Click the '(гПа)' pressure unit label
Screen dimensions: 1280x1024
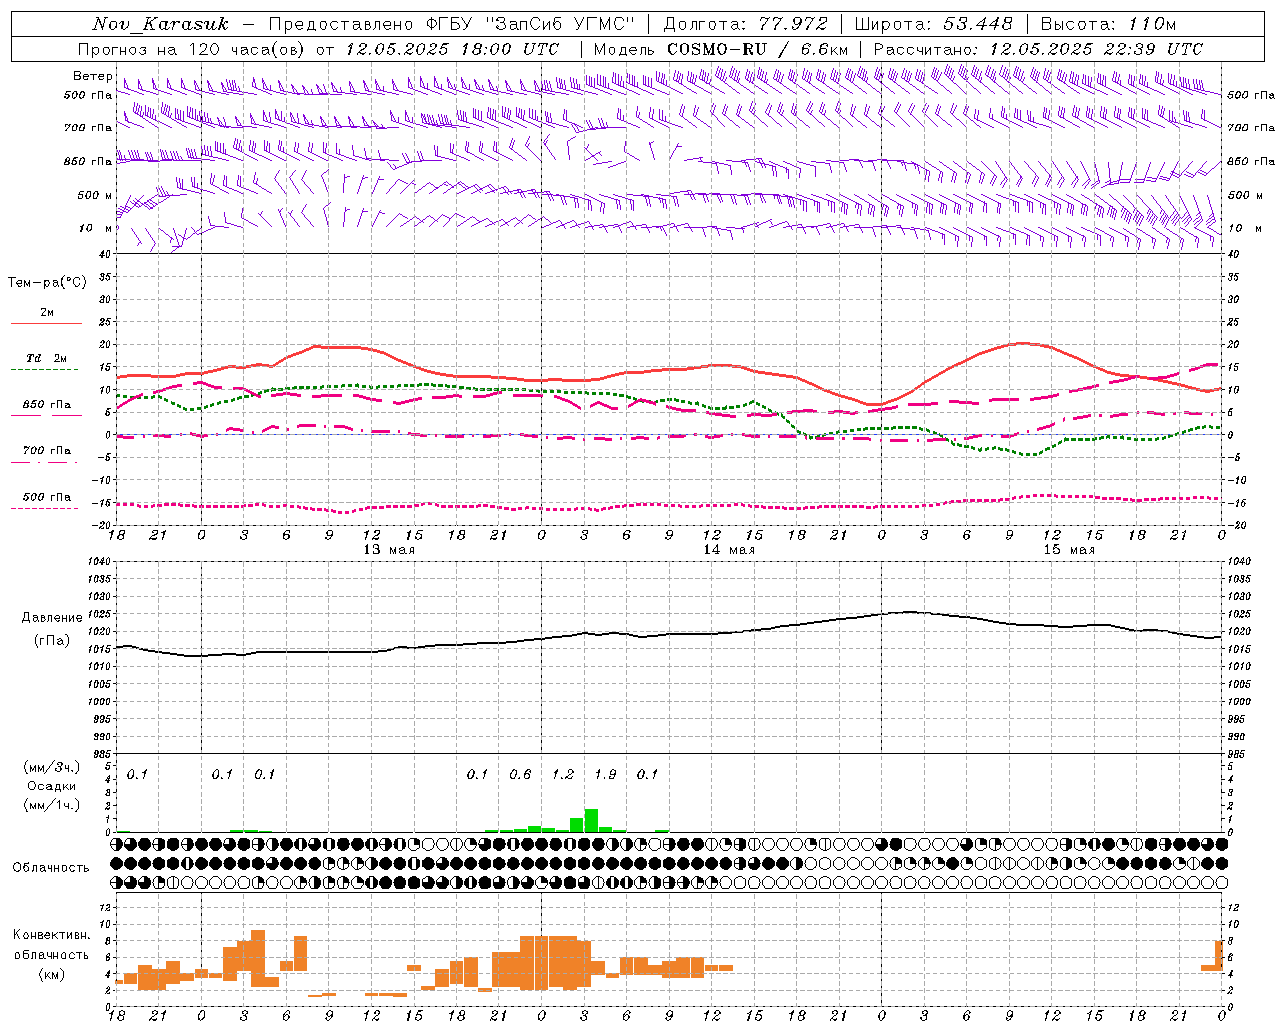pos(52,641)
